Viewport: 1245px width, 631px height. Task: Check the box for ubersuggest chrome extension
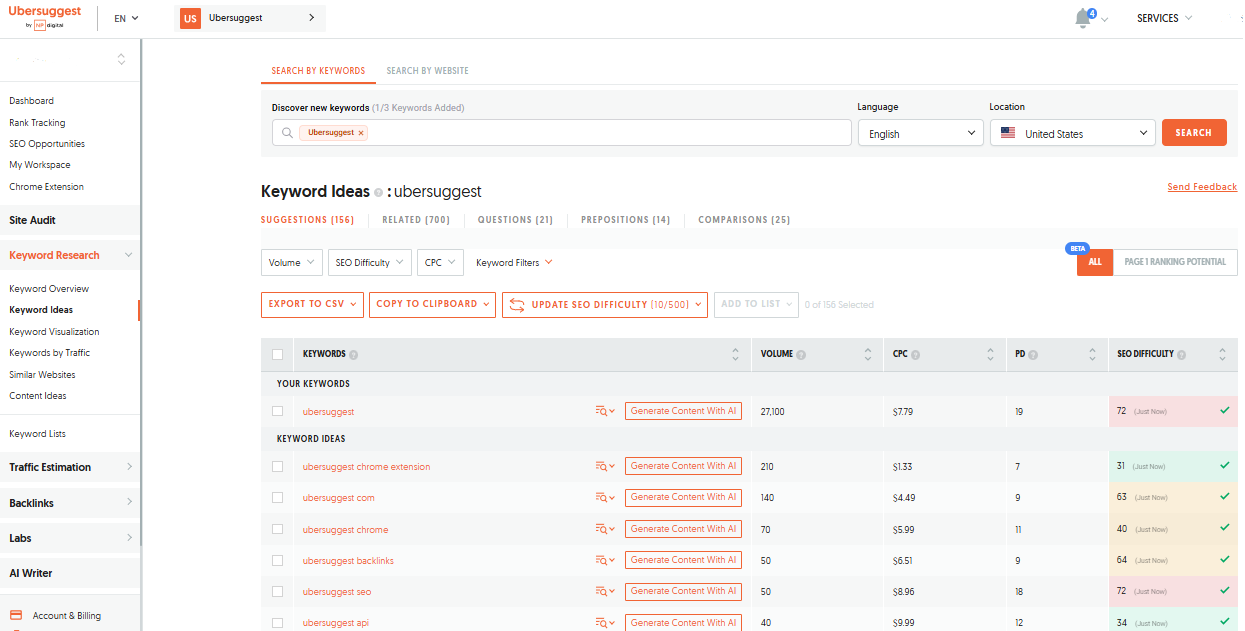tap(277, 466)
